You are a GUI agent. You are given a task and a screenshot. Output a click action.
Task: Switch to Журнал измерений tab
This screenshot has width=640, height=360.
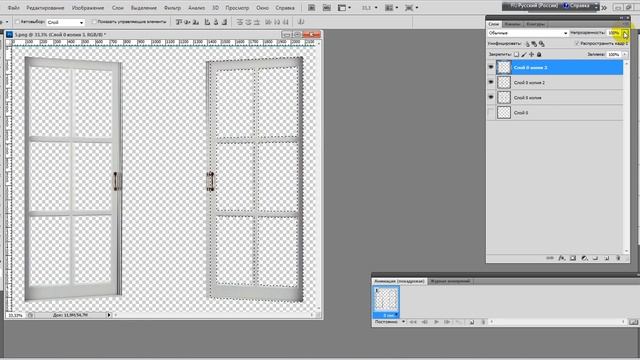coord(451,281)
